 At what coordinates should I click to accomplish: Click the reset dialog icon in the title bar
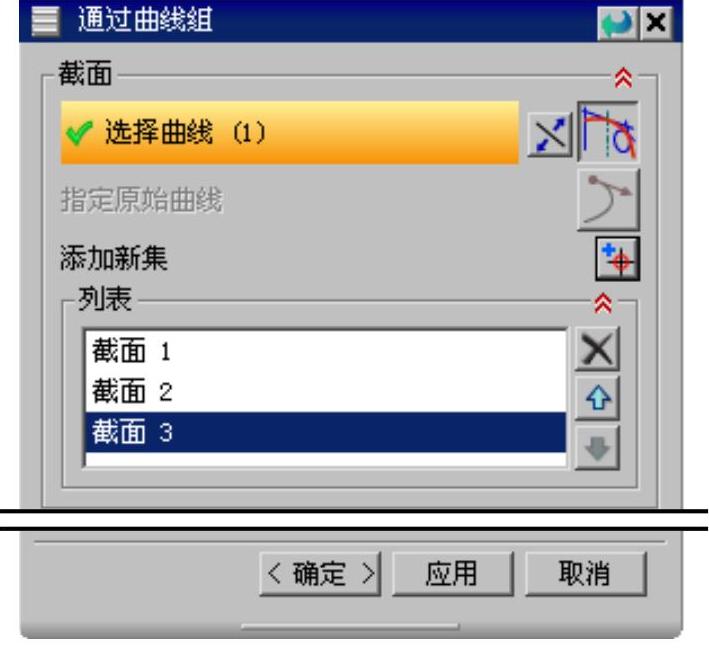[x=617, y=23]
